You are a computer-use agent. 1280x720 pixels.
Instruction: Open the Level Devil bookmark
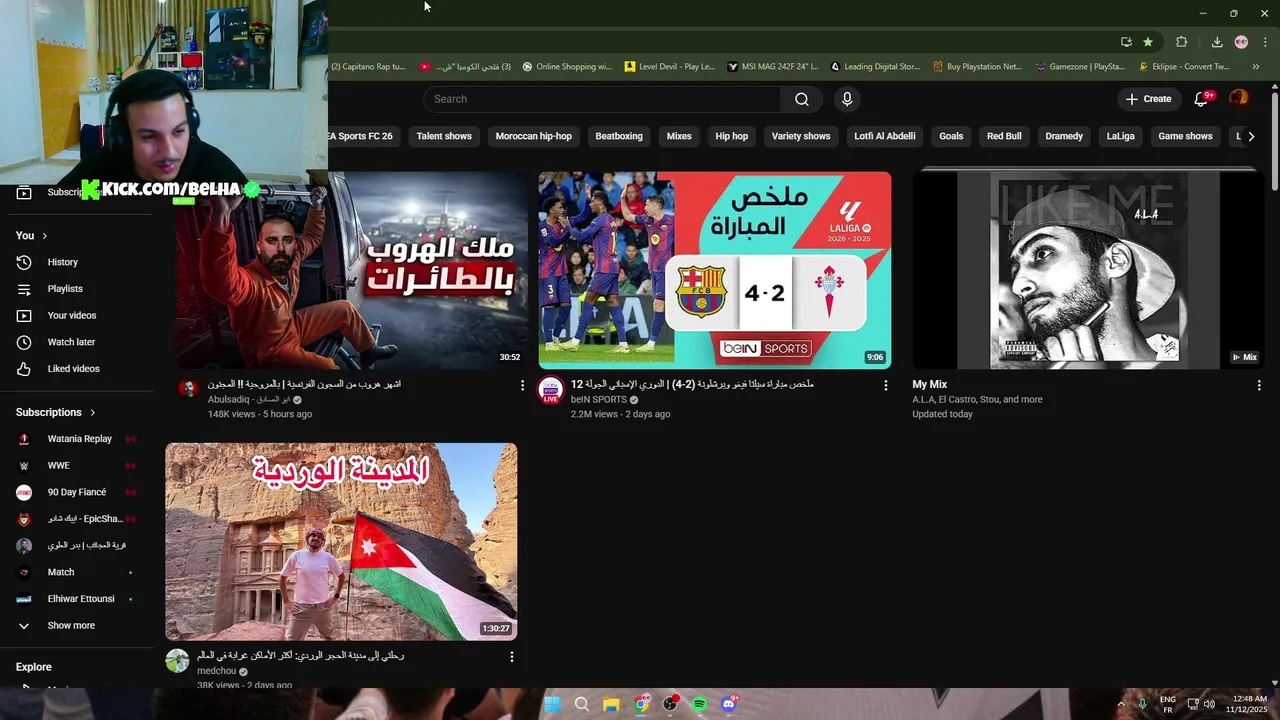[x=670, y=67]
